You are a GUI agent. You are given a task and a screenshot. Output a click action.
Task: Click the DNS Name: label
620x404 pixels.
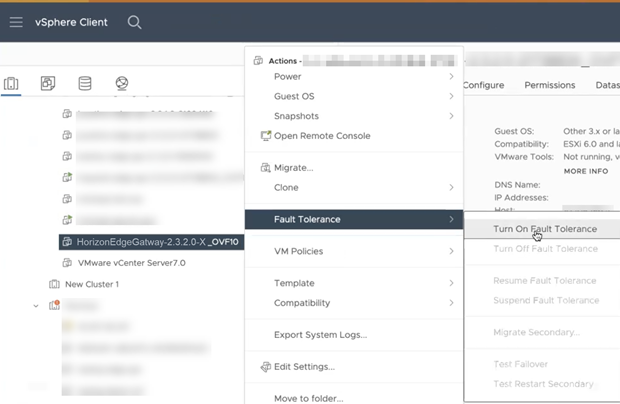(517, 185)
